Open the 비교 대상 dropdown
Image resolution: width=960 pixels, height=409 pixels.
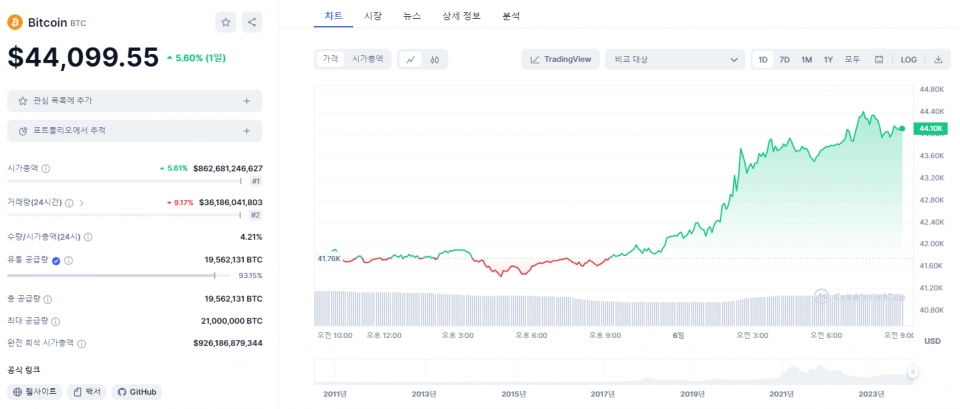[674, 60]
